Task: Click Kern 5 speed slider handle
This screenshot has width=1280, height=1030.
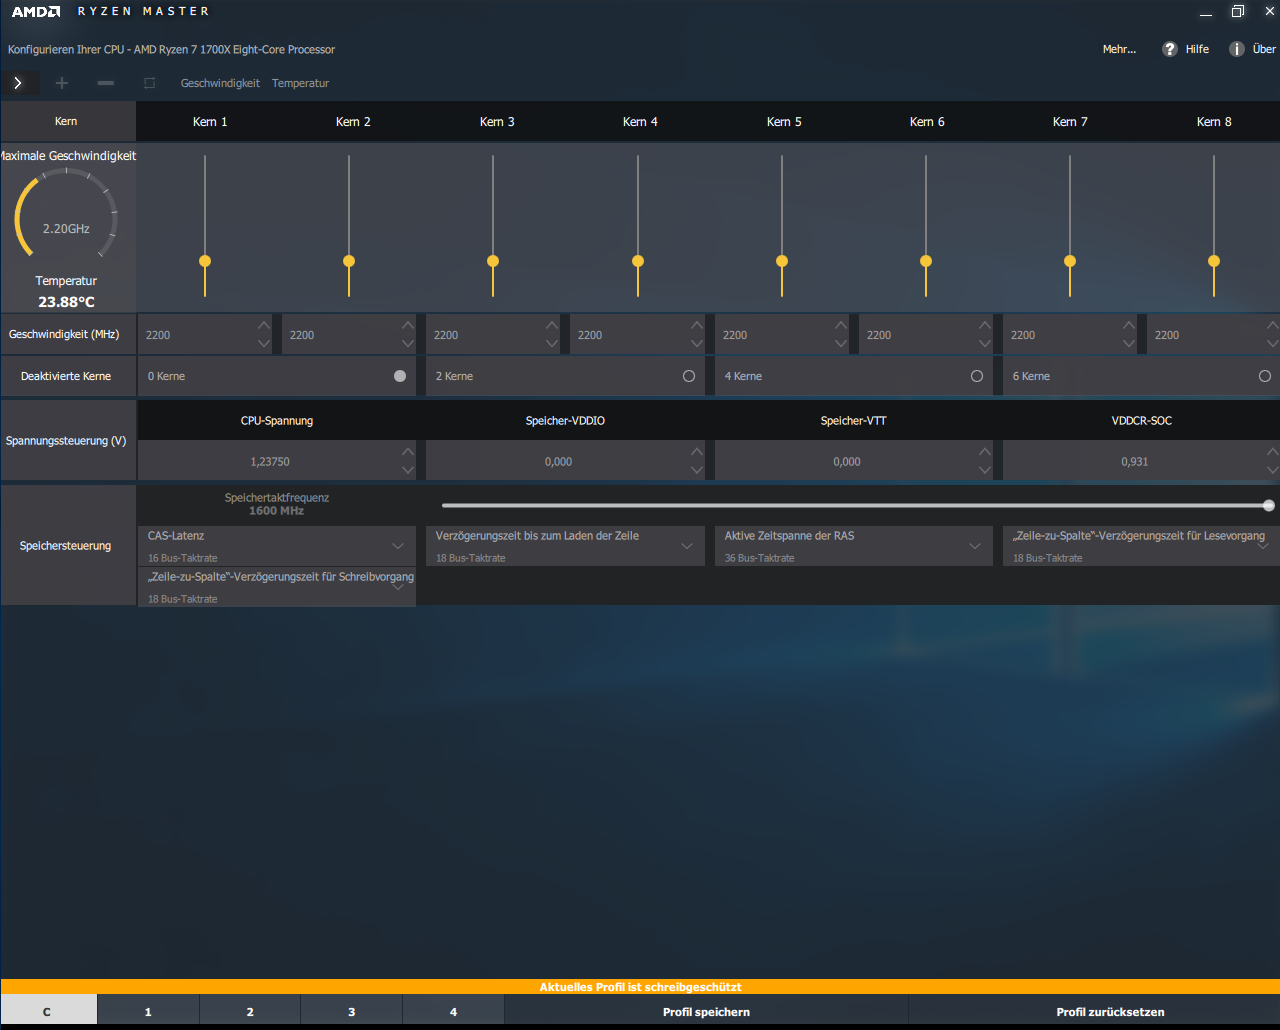Action: (782, 261)
